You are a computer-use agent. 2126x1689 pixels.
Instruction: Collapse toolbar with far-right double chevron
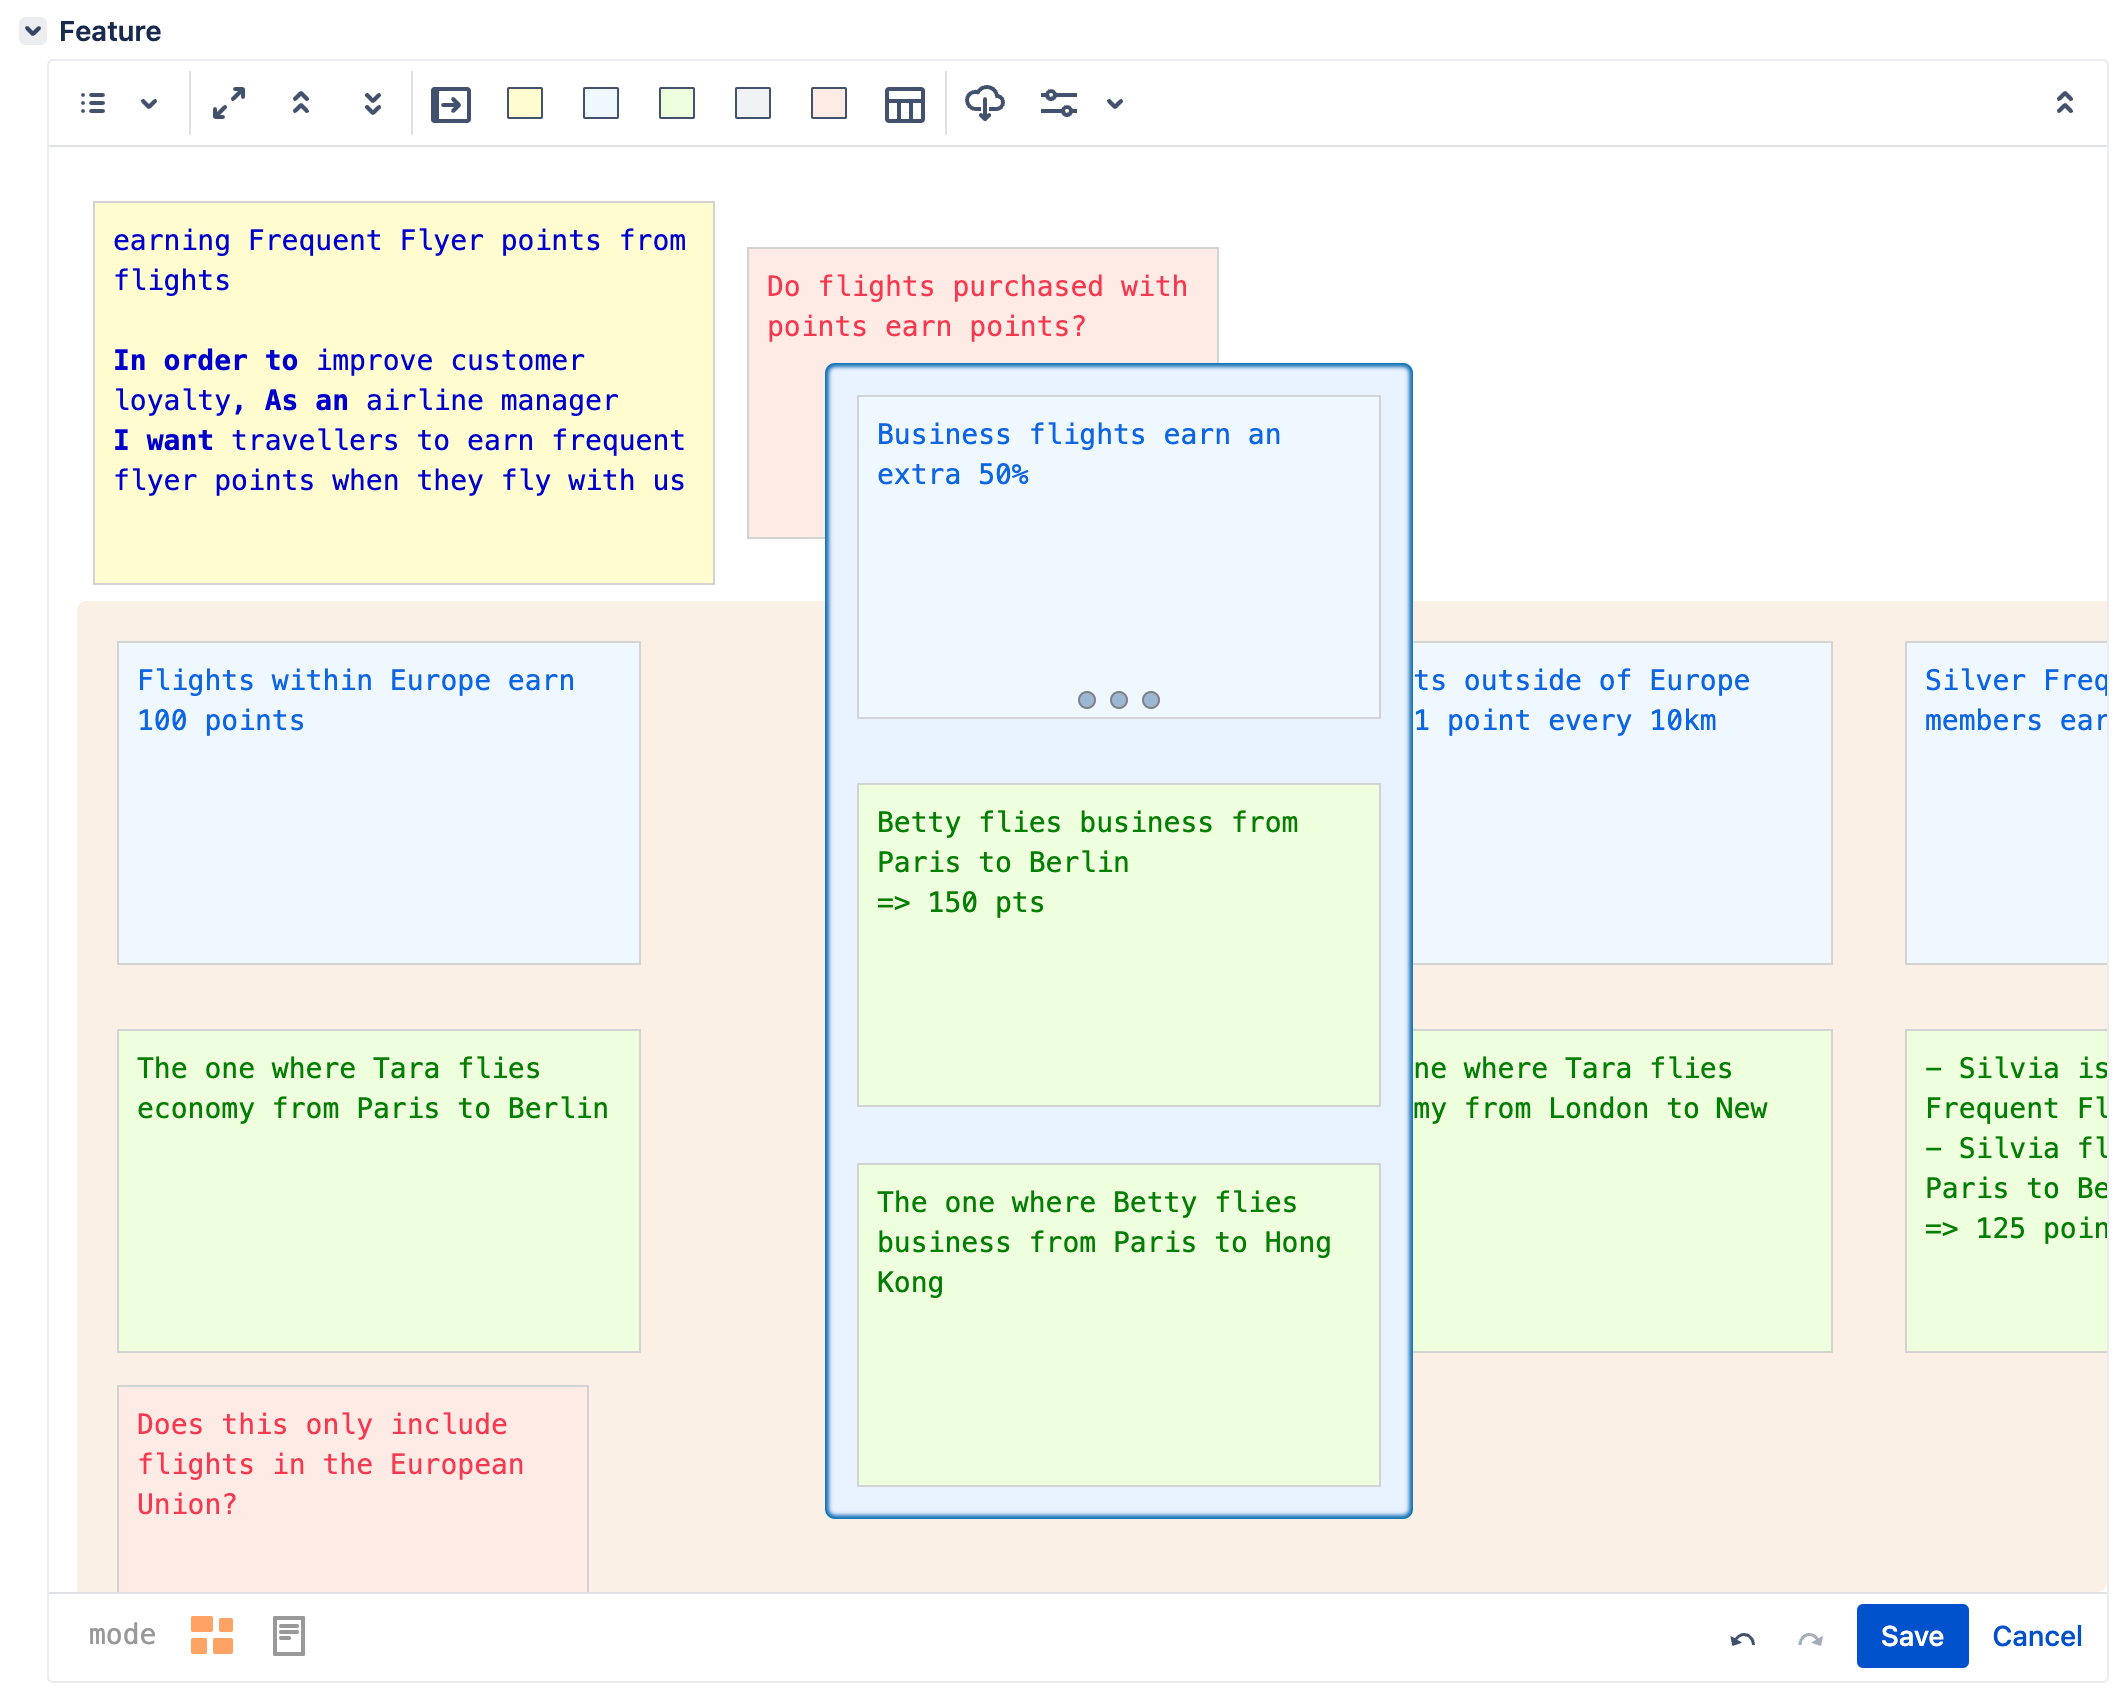point(2064,103)
